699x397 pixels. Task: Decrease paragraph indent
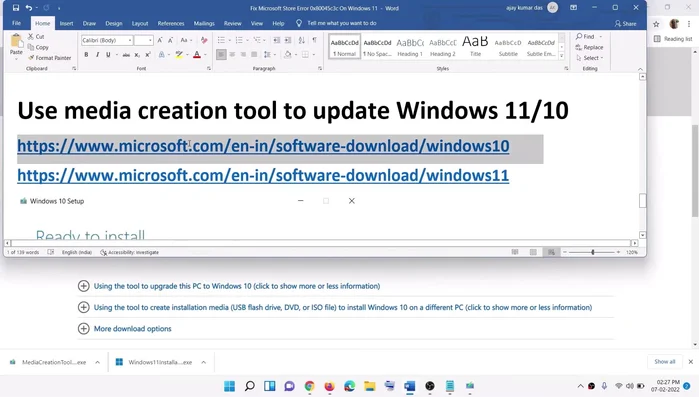pos(277,40)
